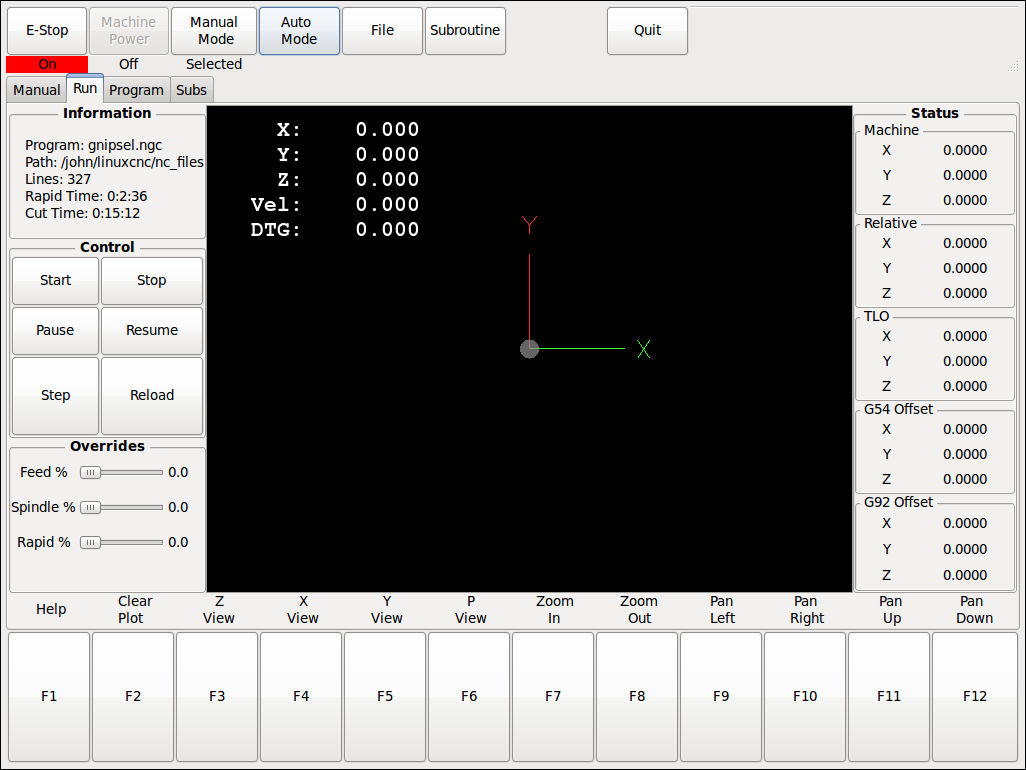1026x770 pixels.
Task: Click the grey tool marker in plot
Action: [x=529, y=349]
